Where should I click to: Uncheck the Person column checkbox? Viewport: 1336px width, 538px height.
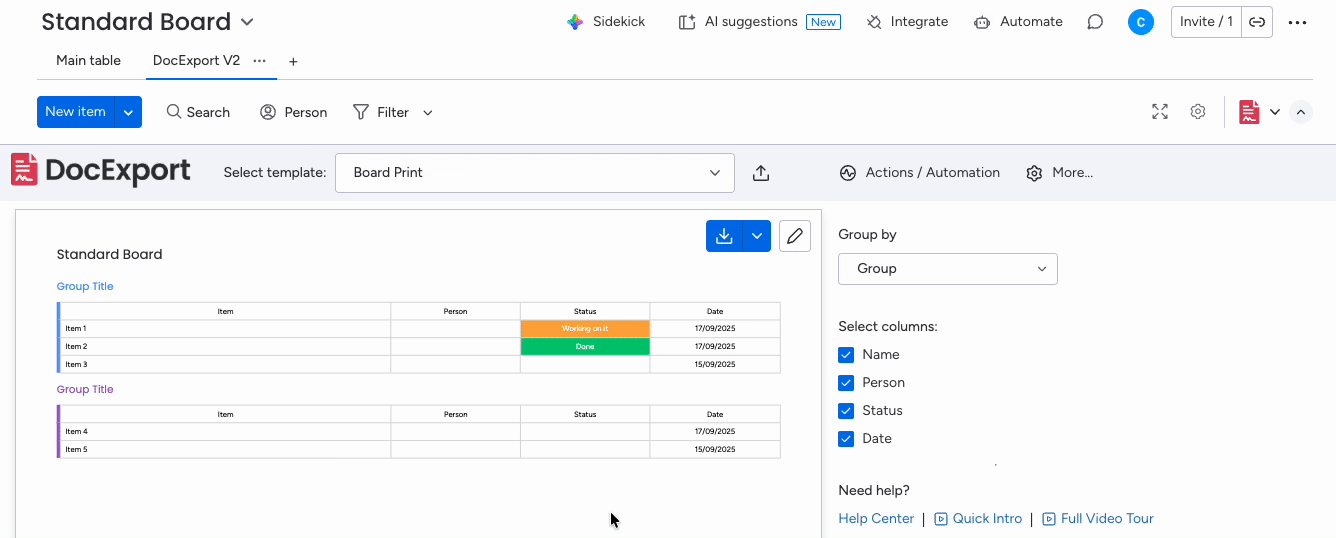coord(846,383)
